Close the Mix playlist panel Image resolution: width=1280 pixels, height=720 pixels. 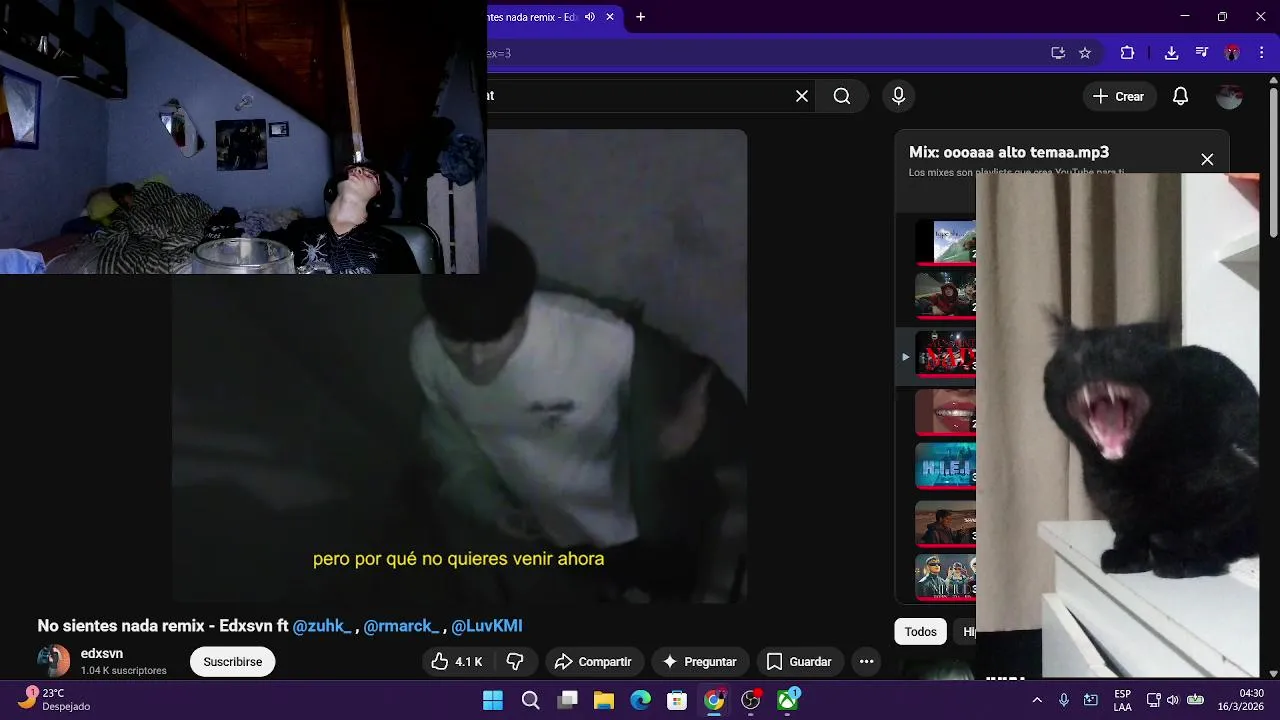pyautogui.click(x=1207, y=159)
